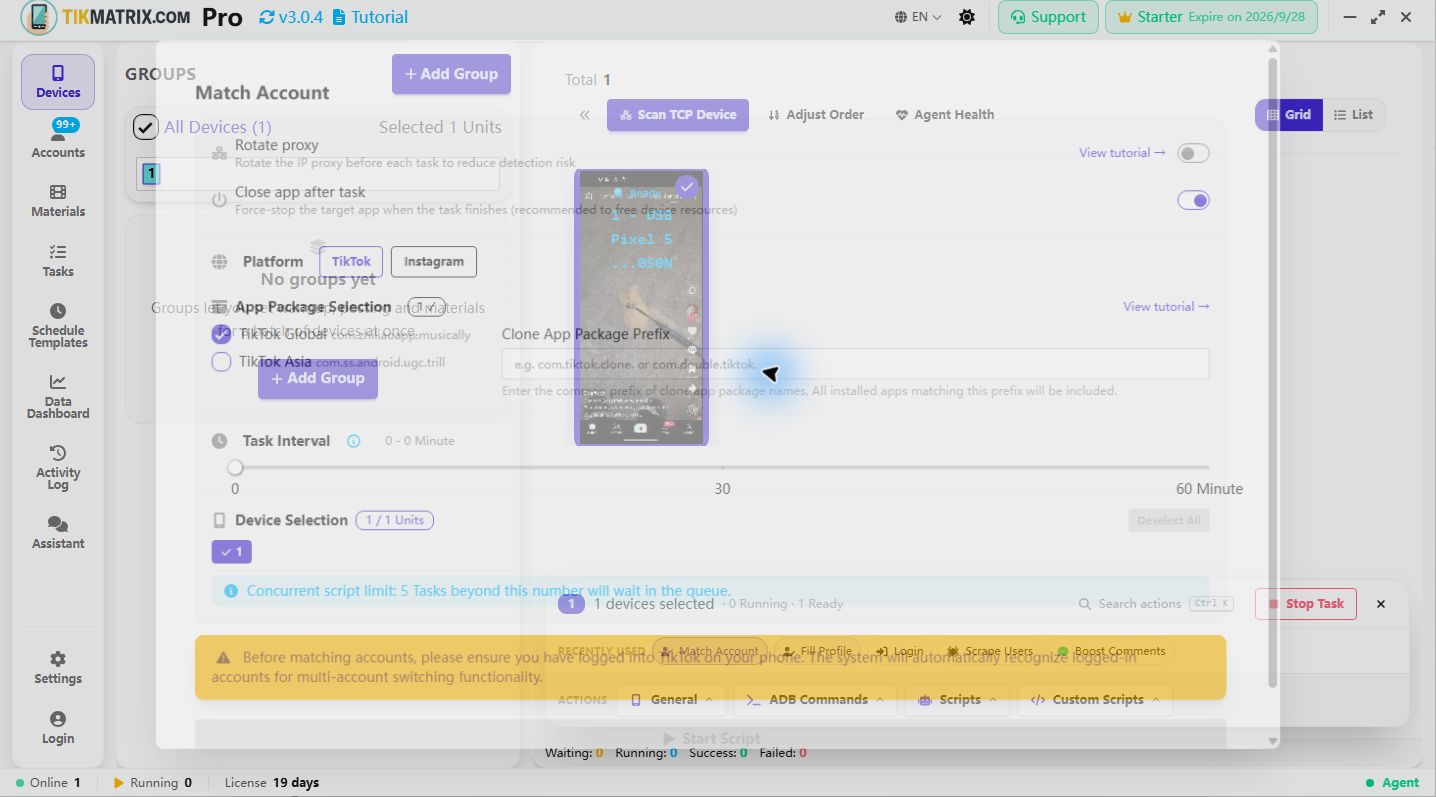
Task: Close the selected-devices action bar
Action: click(x=1381, y=604)
